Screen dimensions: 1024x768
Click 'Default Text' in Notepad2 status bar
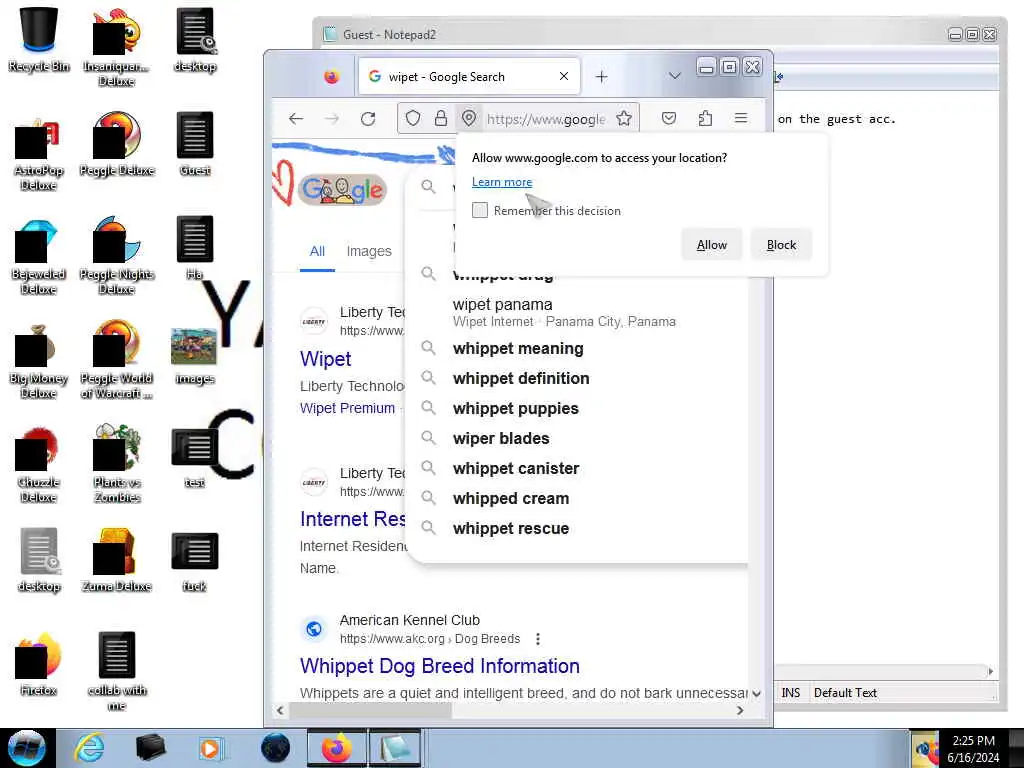(845, 693)
